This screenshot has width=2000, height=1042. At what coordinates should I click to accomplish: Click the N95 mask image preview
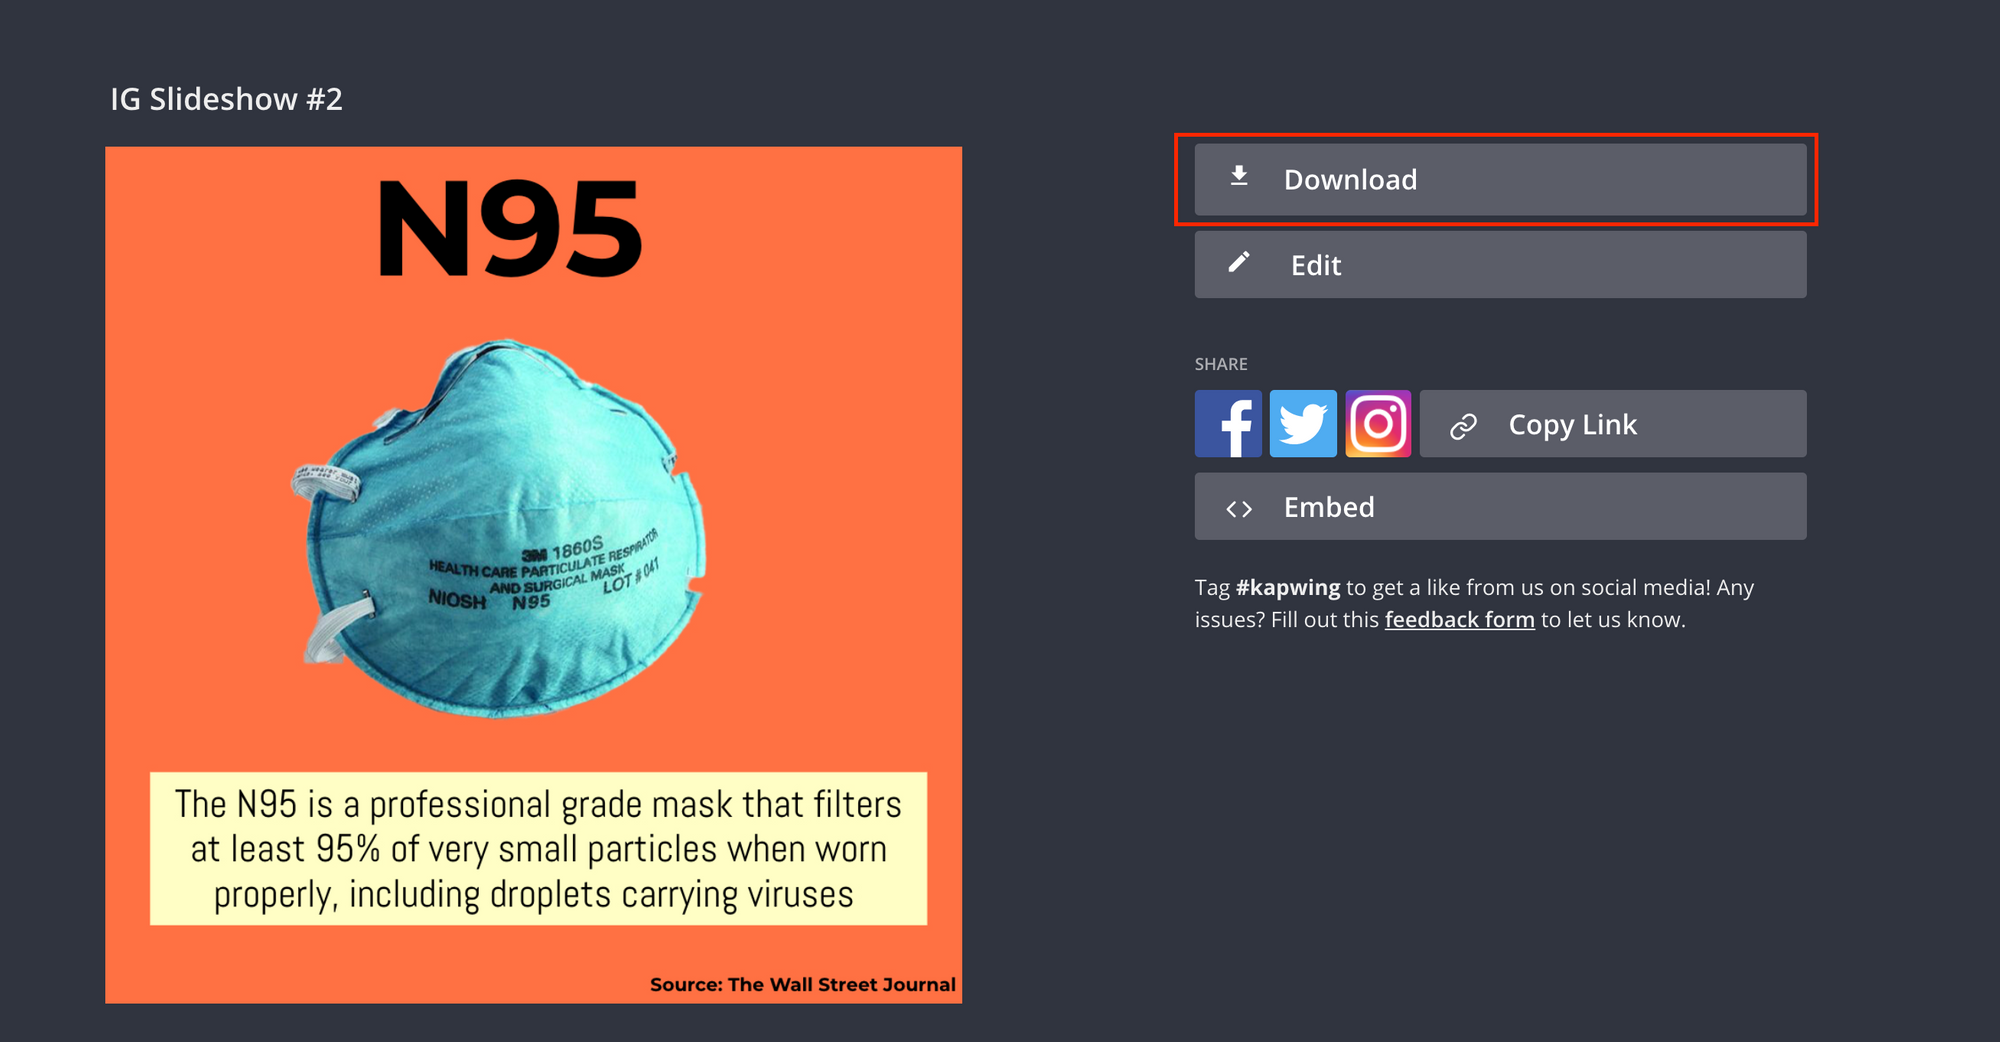[x=533, y=575]
